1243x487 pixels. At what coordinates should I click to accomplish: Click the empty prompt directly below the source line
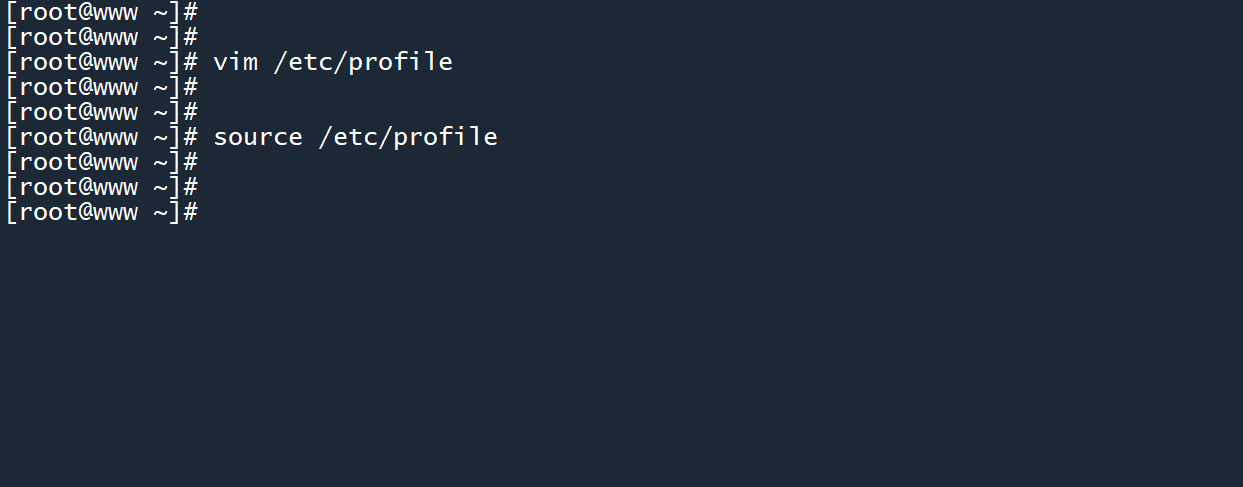pyautogui.click(x=102, y=162)
